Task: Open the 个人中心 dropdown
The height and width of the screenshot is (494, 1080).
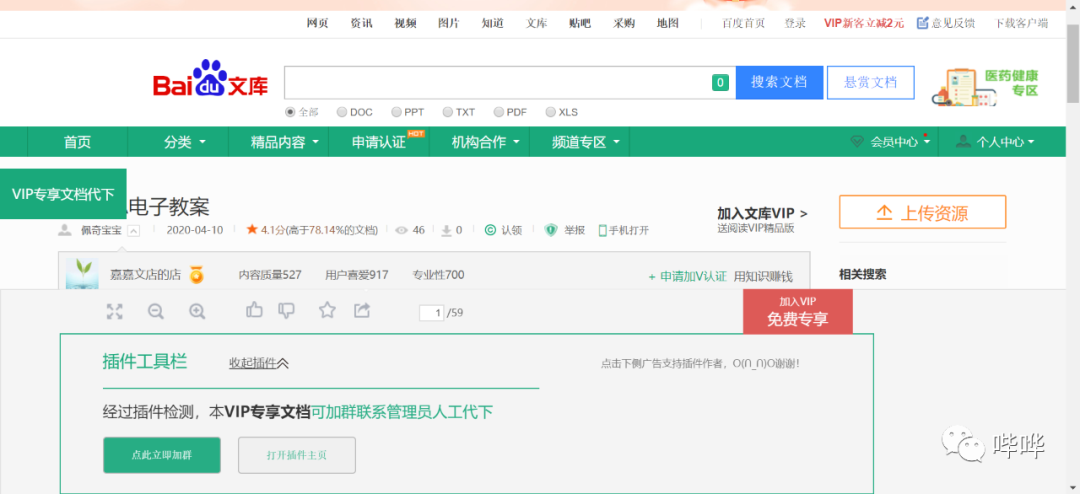Action: [1031, 142]
